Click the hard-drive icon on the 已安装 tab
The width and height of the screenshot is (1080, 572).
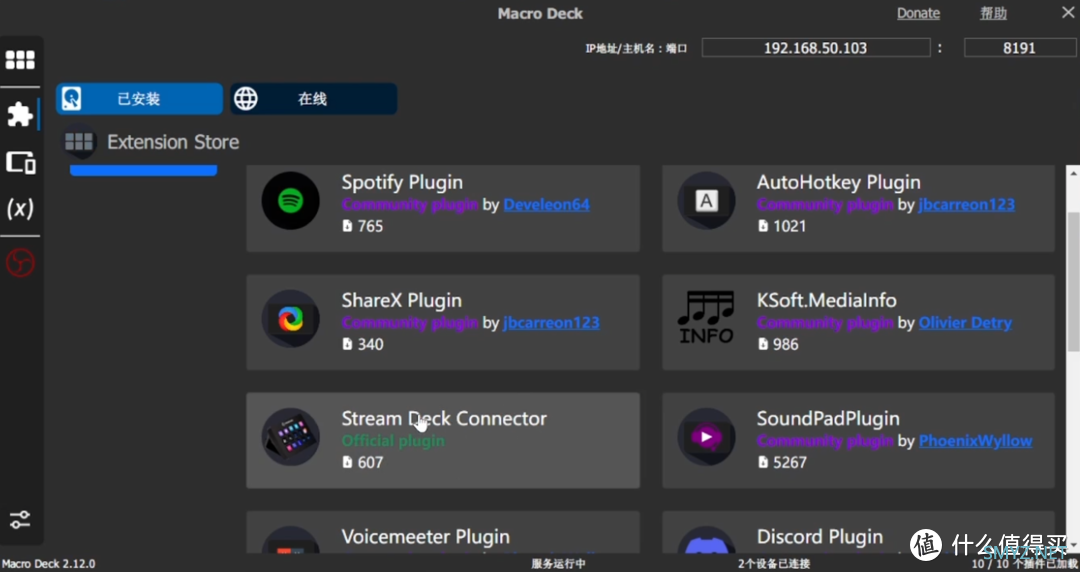[x=72, y=99]
